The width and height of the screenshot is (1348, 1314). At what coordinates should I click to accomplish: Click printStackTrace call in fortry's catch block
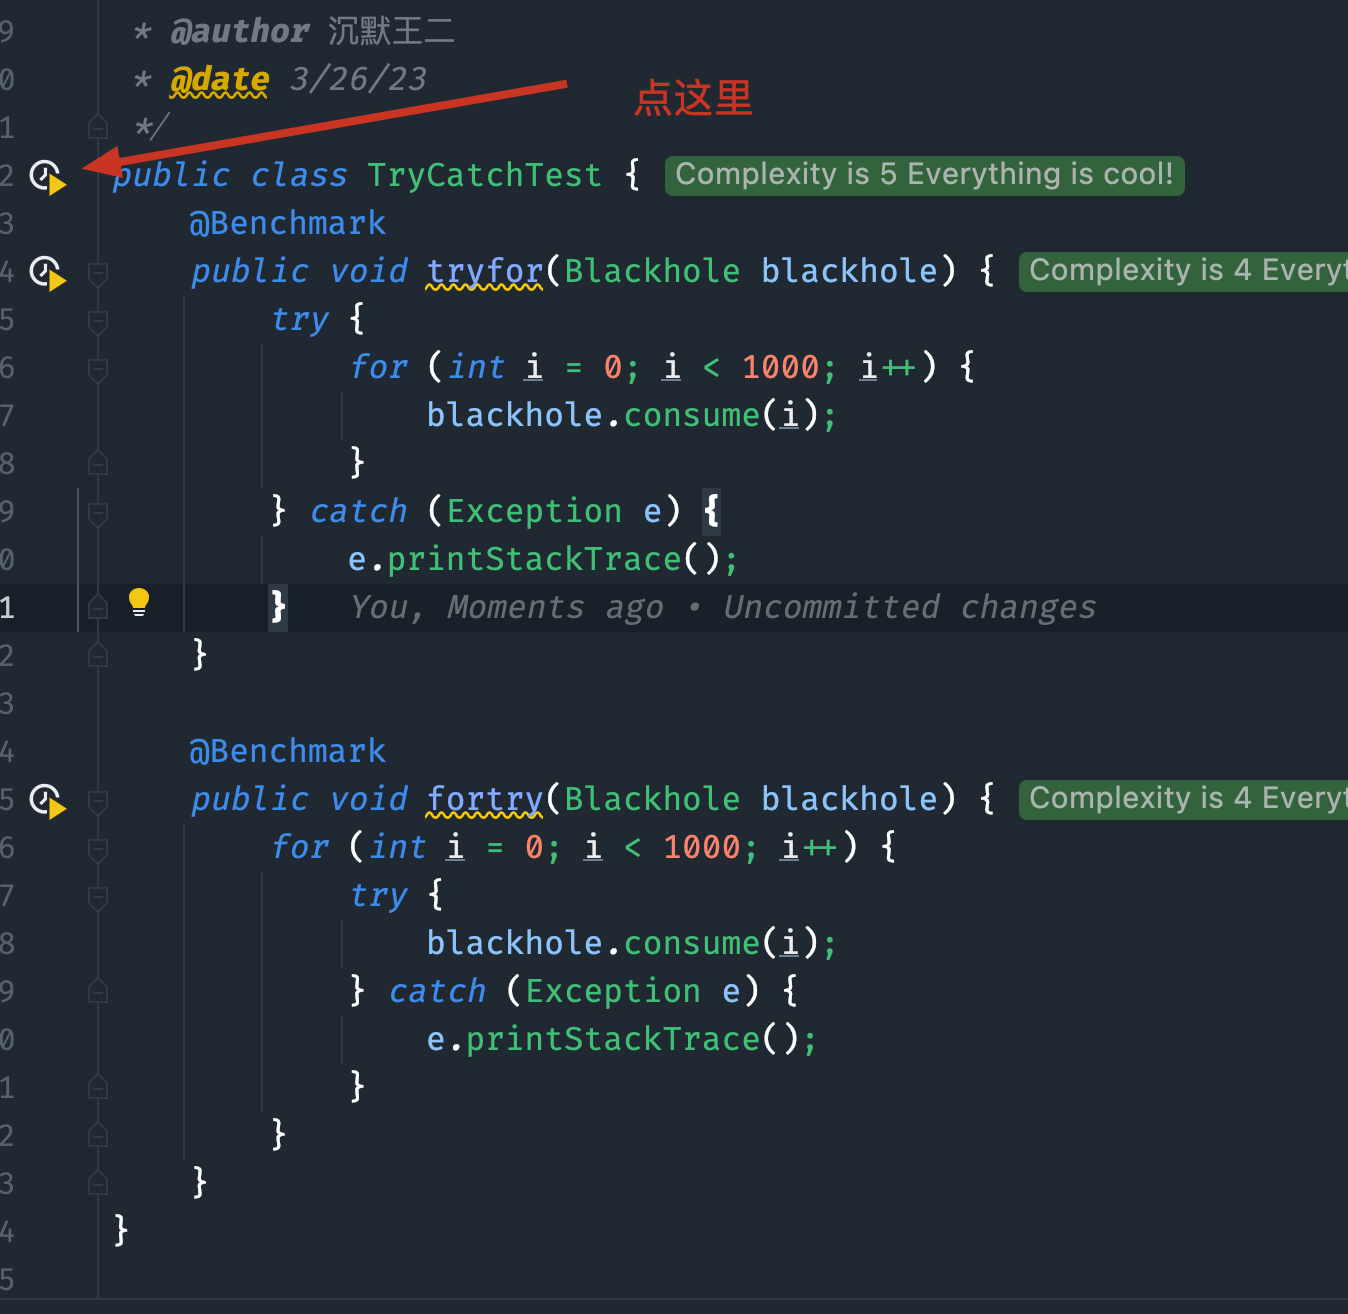612,1039
